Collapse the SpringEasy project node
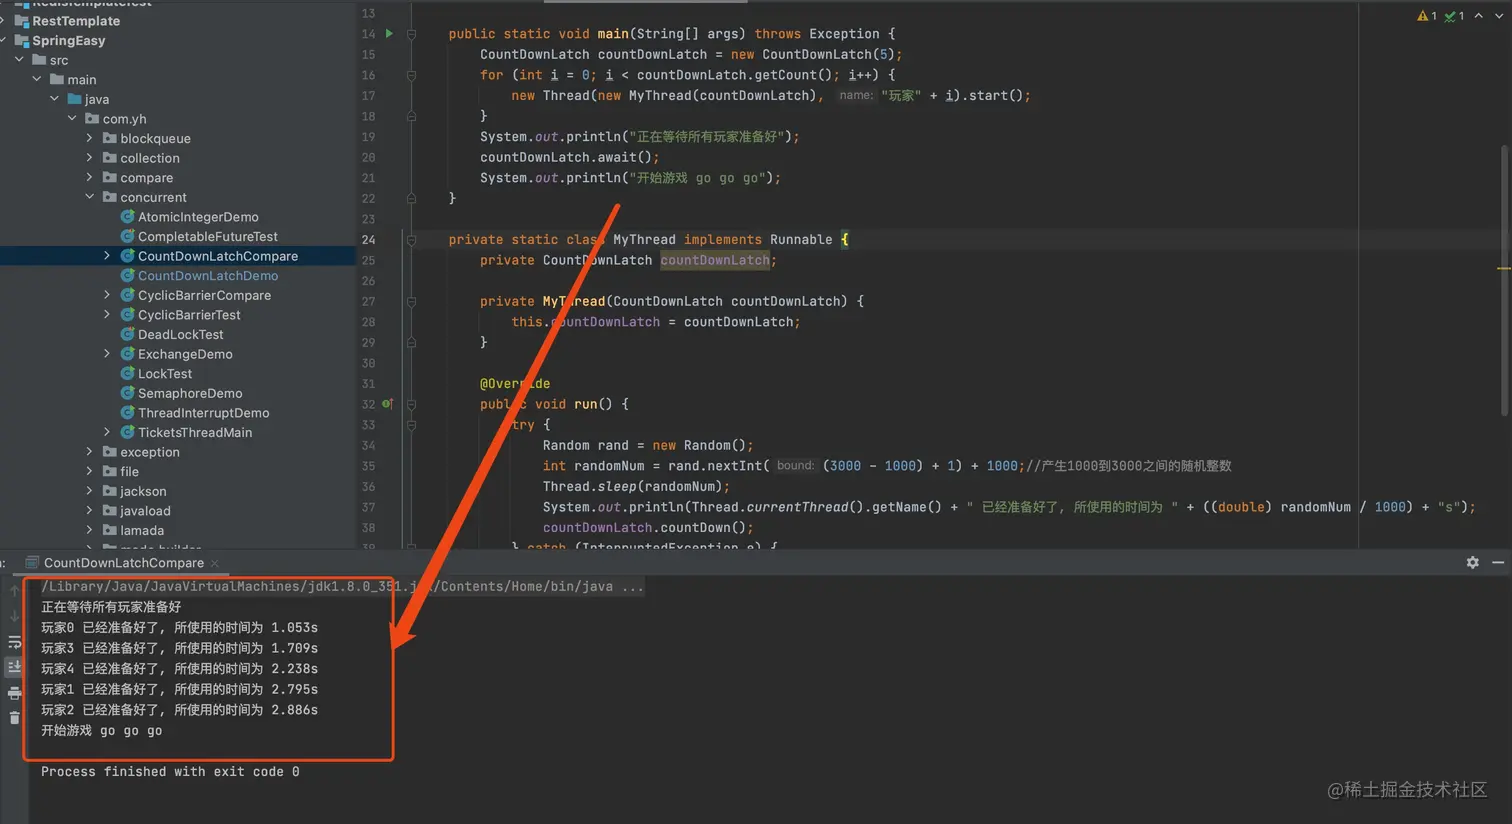 [x=4, y=41]
